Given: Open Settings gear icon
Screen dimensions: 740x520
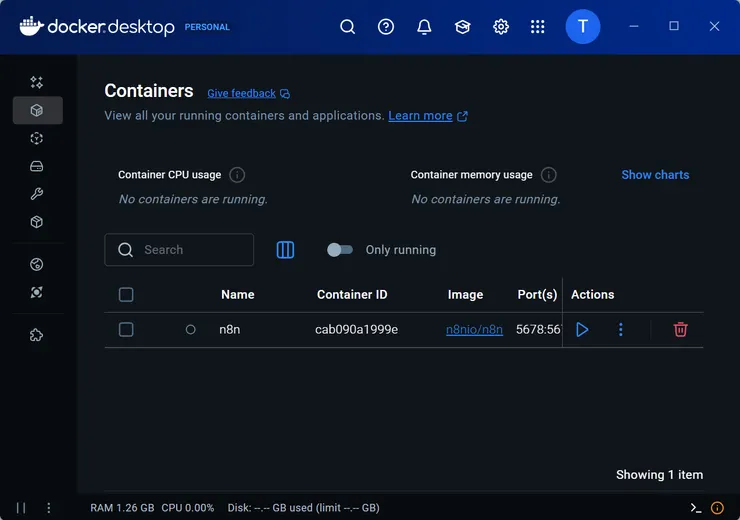Looking at the screenshot, I should click(501, 27).
